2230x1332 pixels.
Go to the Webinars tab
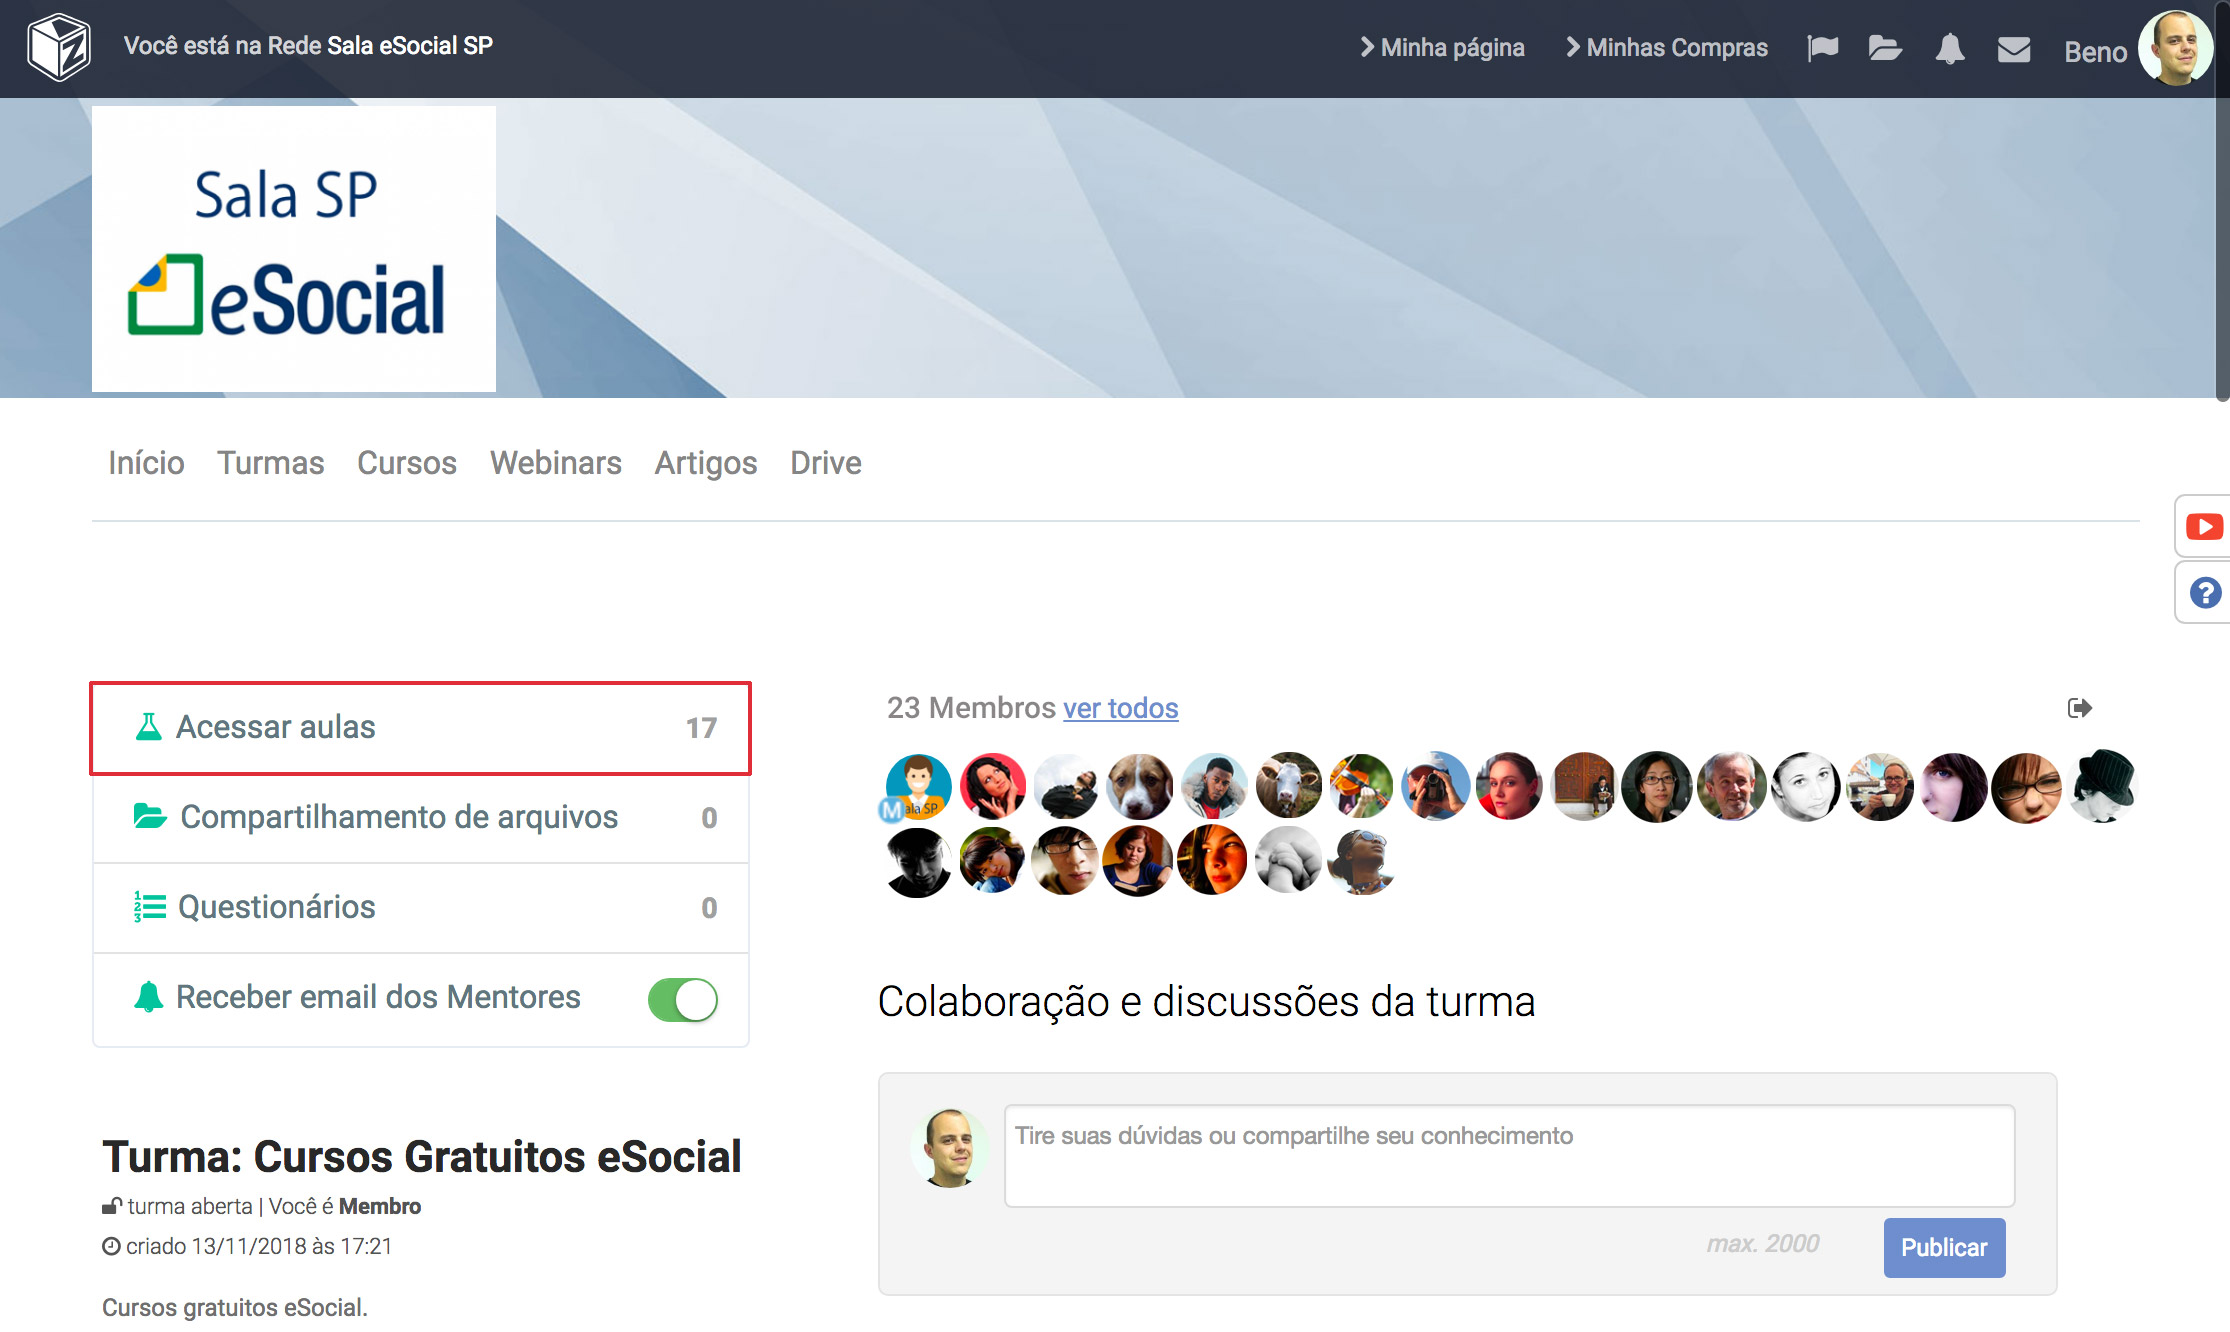[x=555, y=463]
